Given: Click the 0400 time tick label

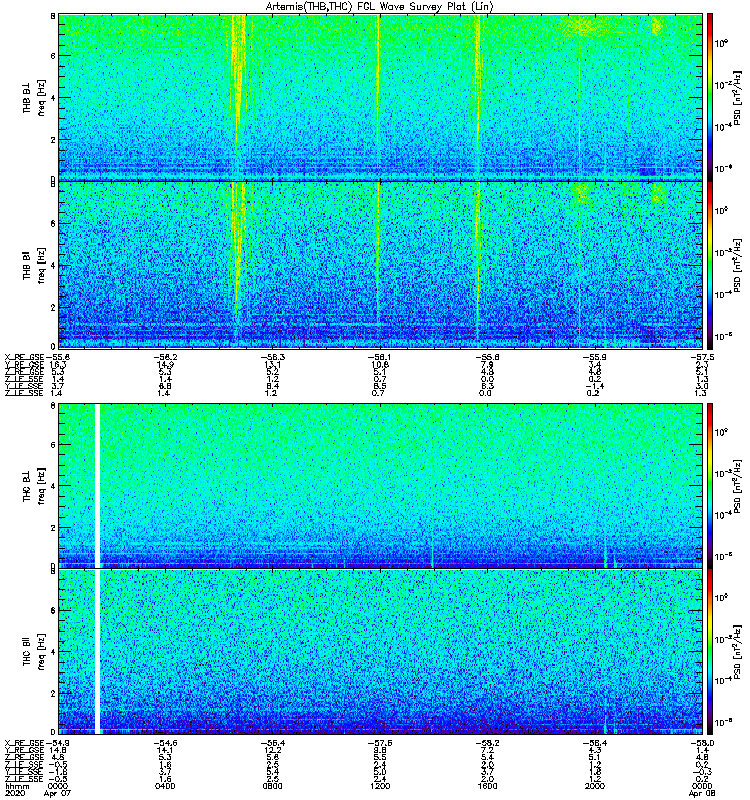Looking at the screenshot, I should 164,786.
